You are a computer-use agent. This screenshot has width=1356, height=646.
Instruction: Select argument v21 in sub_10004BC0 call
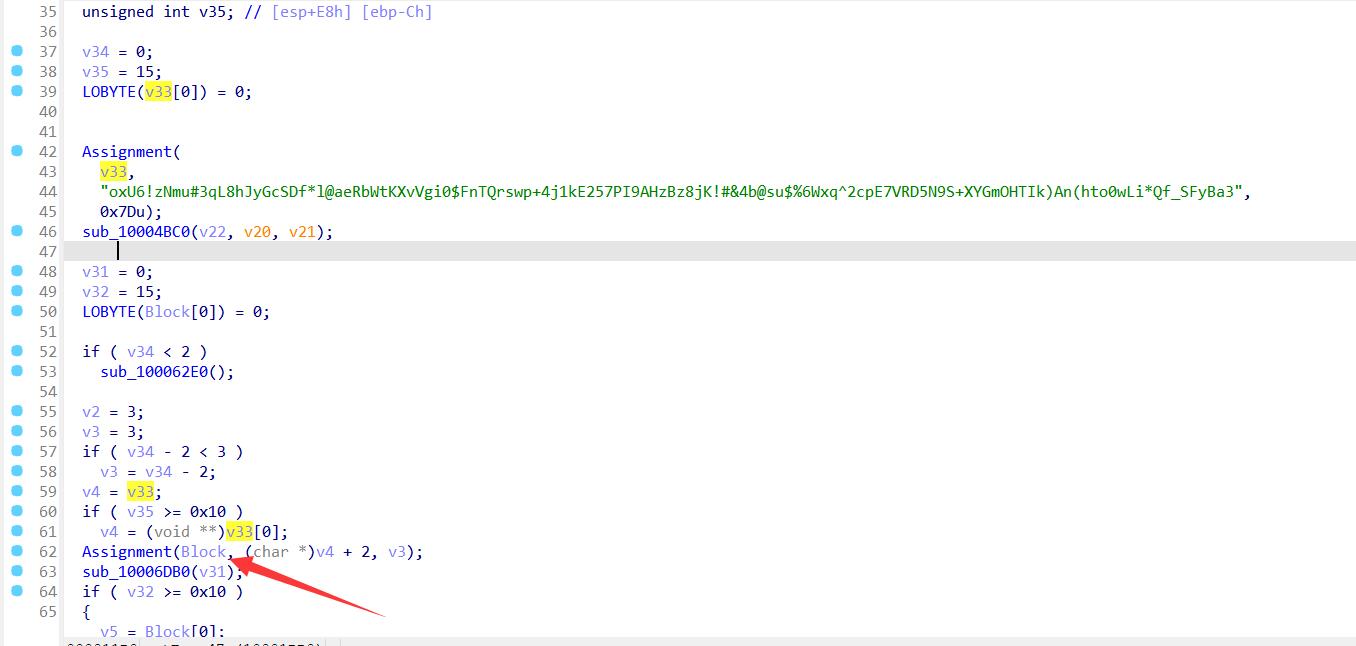point(303,232)
